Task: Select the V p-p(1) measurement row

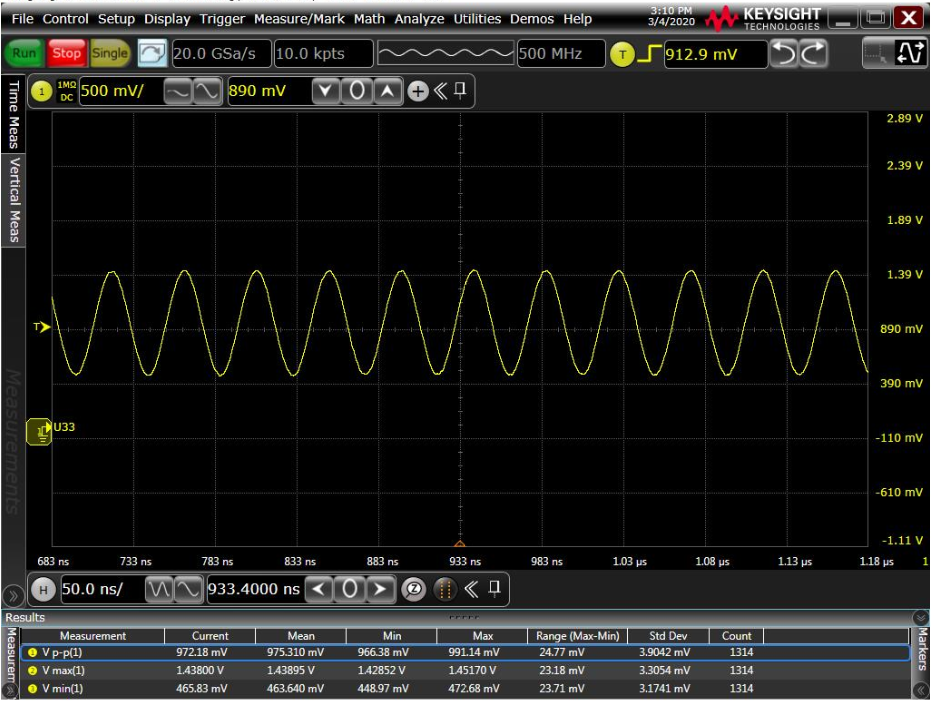Action: click(465, 653)
